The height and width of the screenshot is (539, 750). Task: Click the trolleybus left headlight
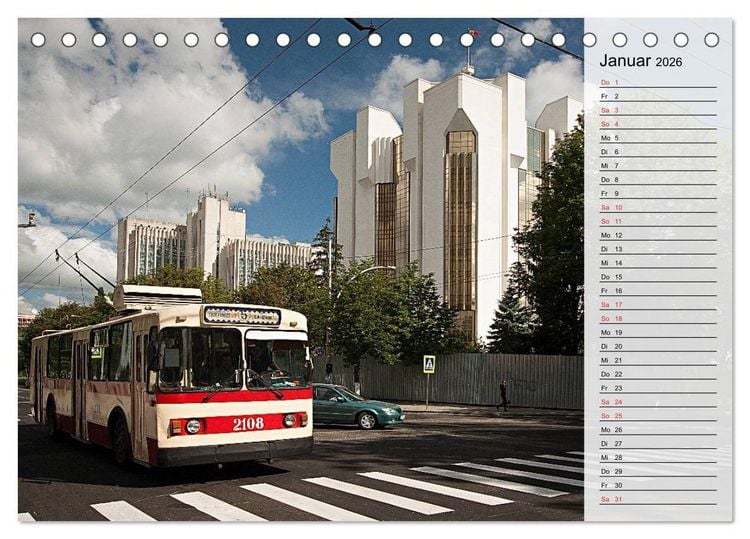(193, 426)
